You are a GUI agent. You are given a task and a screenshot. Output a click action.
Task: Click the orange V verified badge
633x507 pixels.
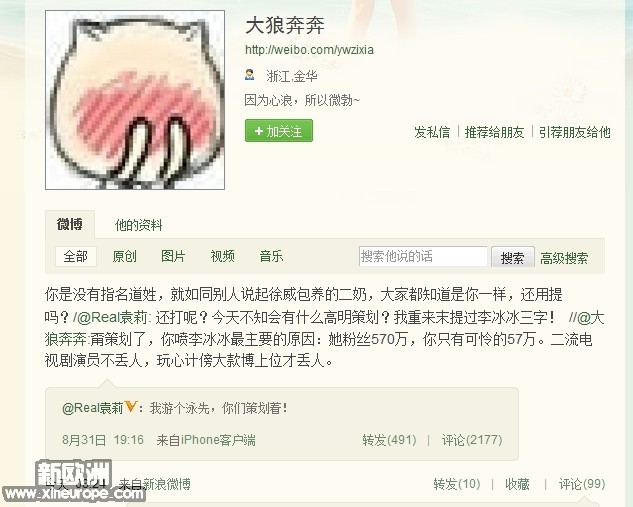130,406
